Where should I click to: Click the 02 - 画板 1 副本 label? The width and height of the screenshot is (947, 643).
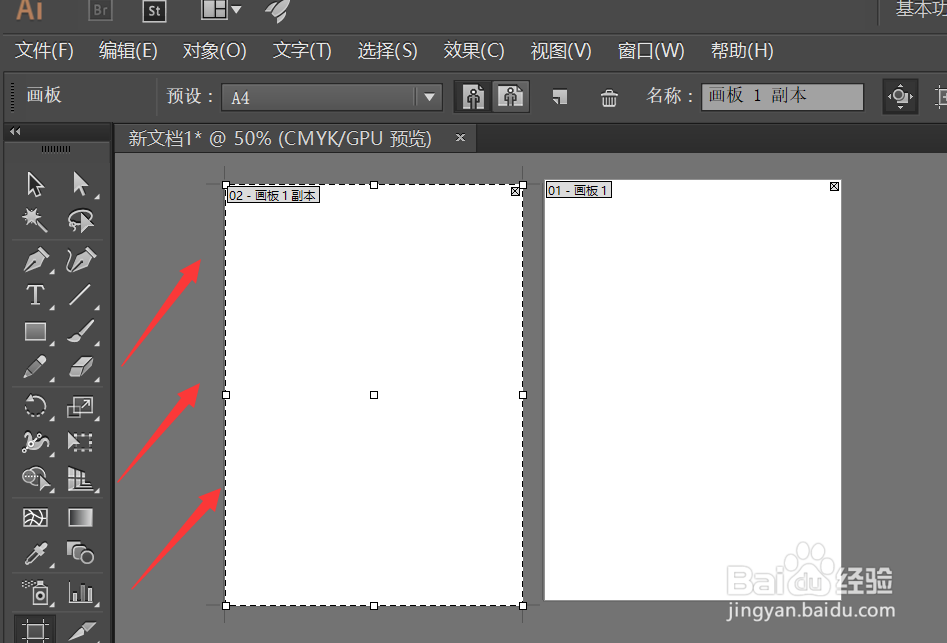click(x=273, y=195)
